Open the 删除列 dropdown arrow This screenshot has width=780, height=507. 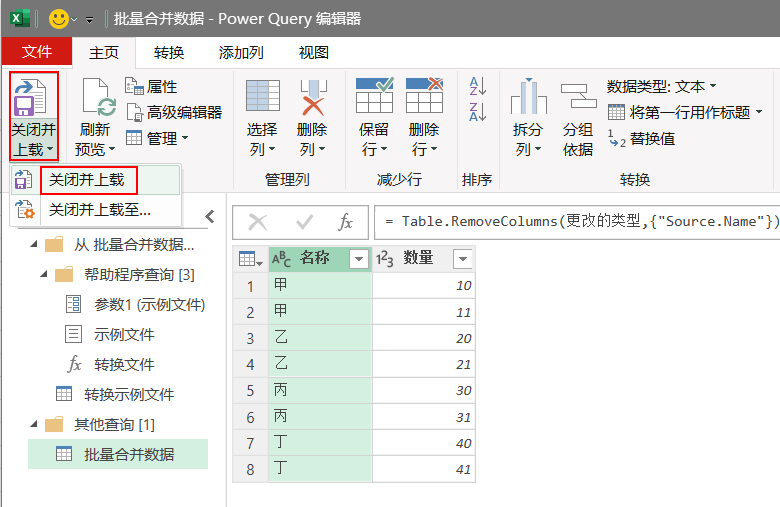[322, 149]
